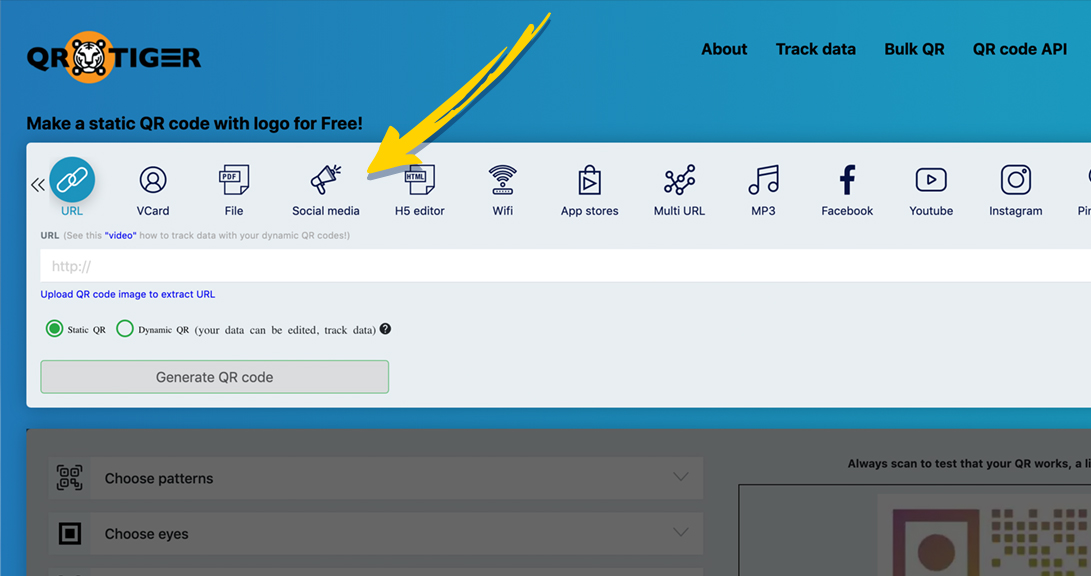Viewport: 1091px width, 576px height.
Task: Open the Track data menu item
Action: coord(815,49)
